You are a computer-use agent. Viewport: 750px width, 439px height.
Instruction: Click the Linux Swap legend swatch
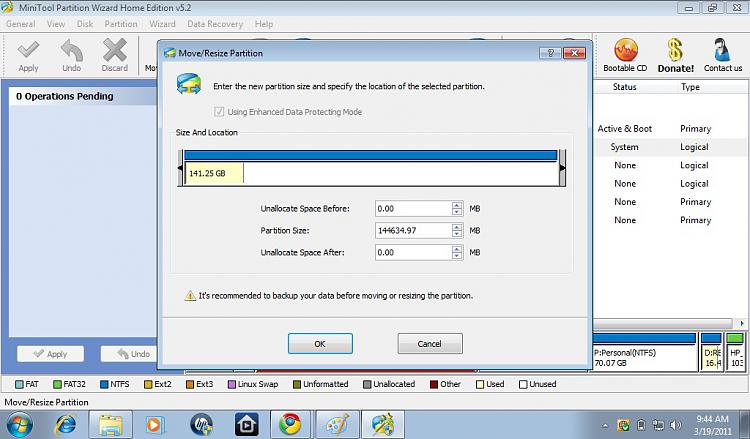click(x=232, y=384)
